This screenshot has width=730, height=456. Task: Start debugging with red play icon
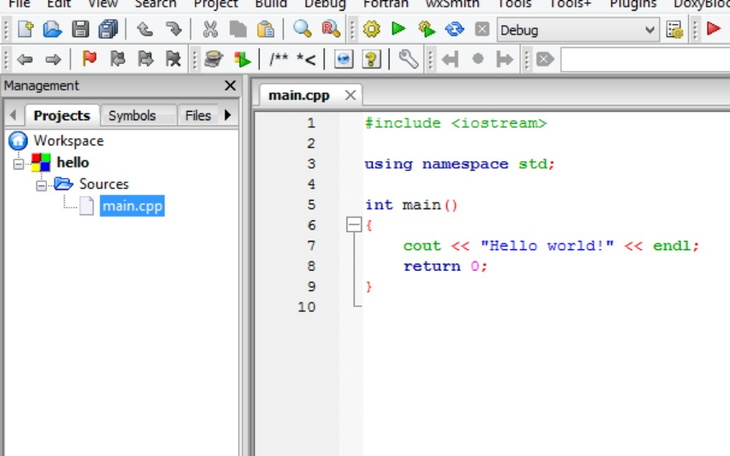(713, 30)
